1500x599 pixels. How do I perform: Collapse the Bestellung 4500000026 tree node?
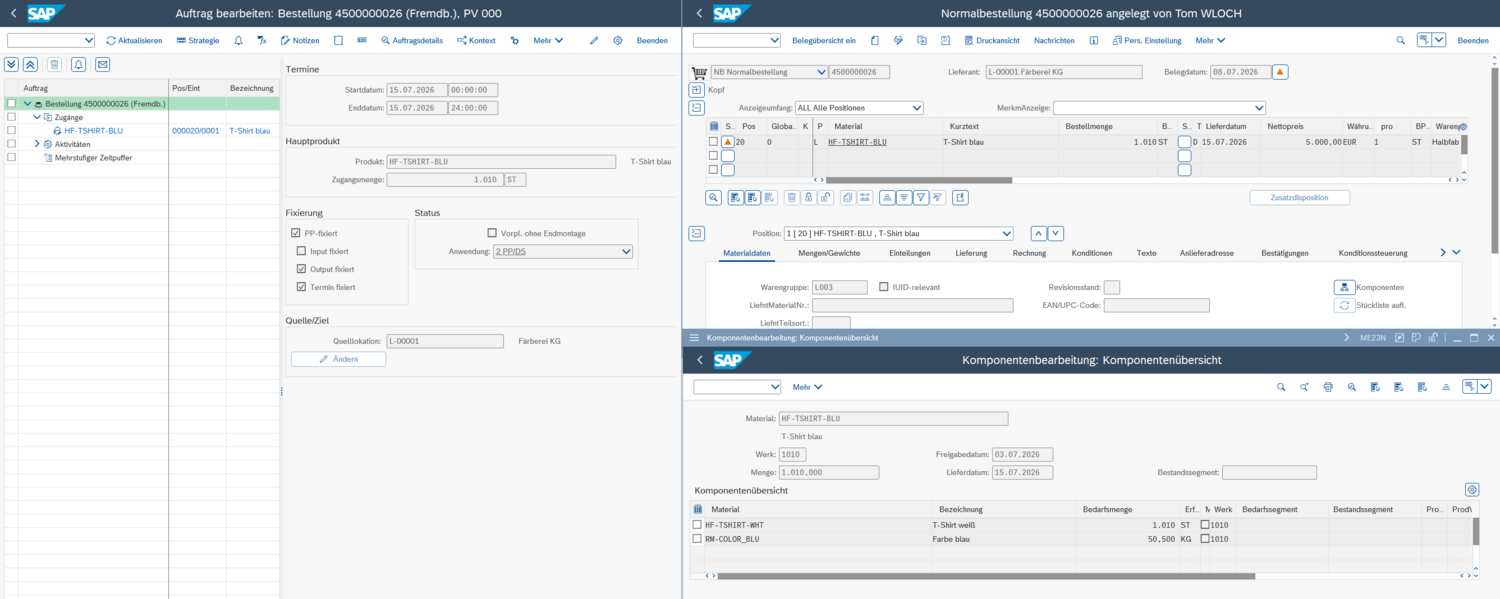(27, 103)
